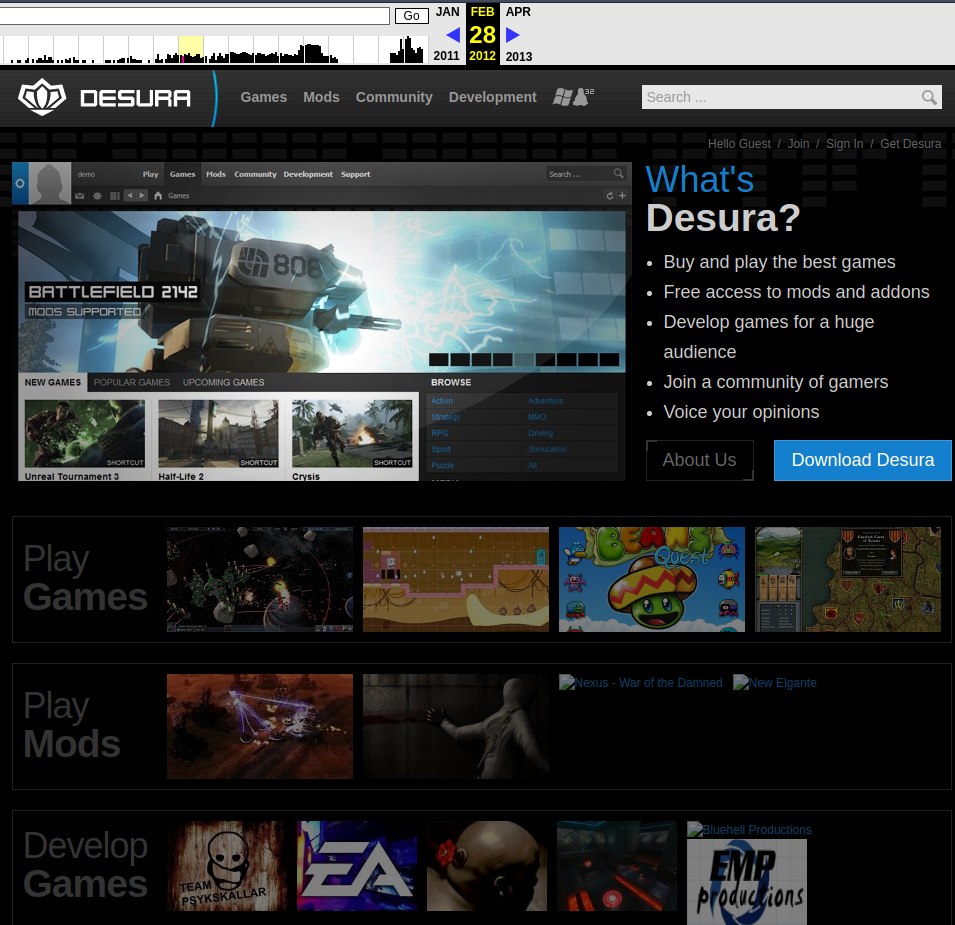Screen dimensions: 955x925
Task: Open the Beans Quest game thumbnail
Action: coord(652,579)
